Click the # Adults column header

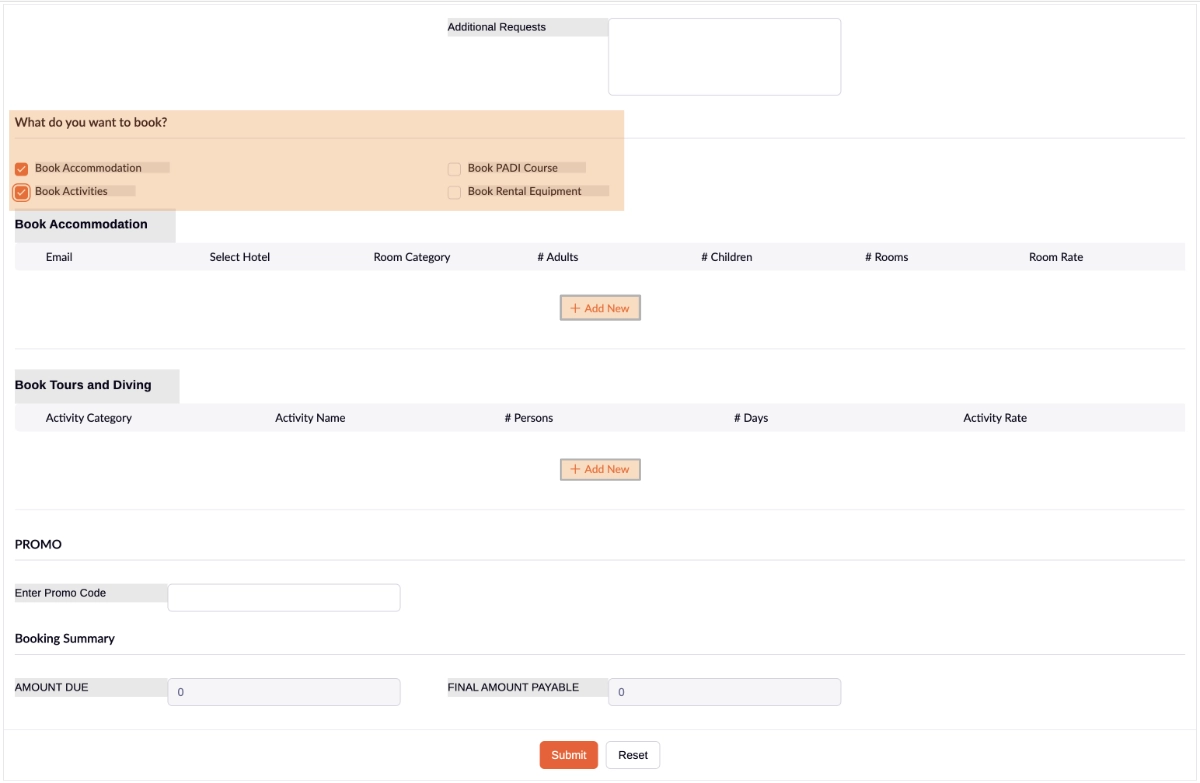pyautogui.click(x=558, y=257)
